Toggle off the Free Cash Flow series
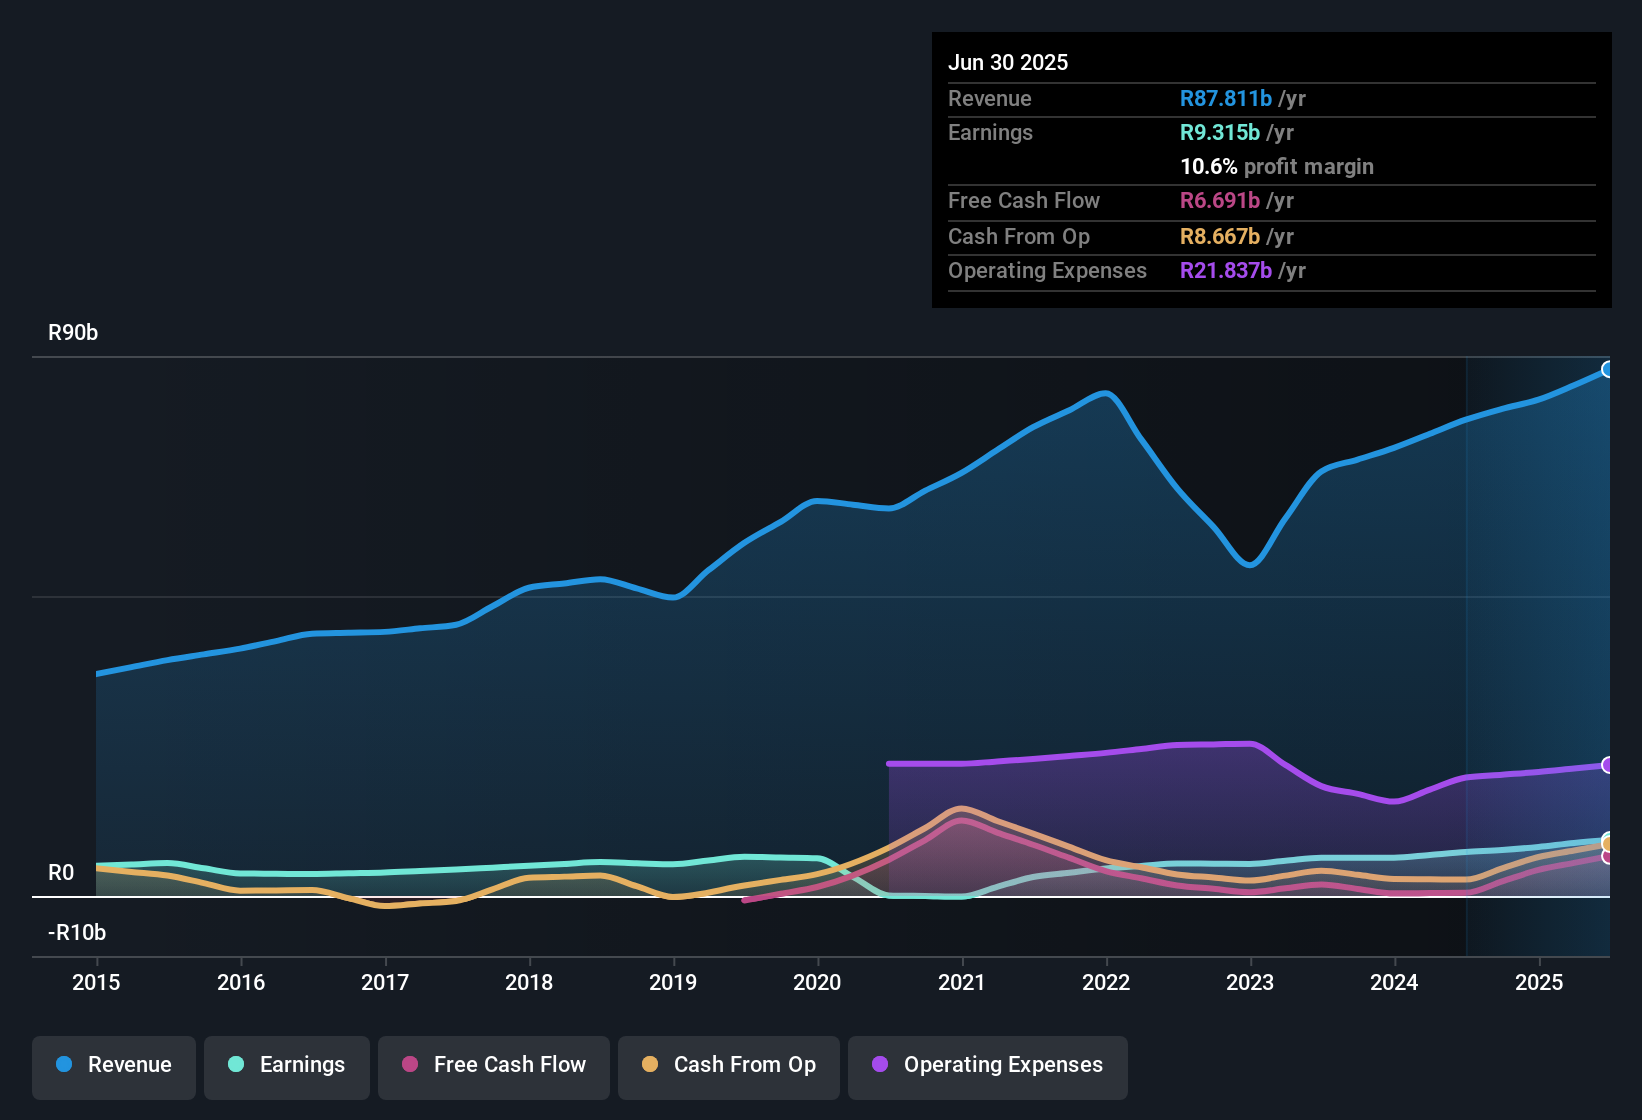 [x=493, y=1066]
